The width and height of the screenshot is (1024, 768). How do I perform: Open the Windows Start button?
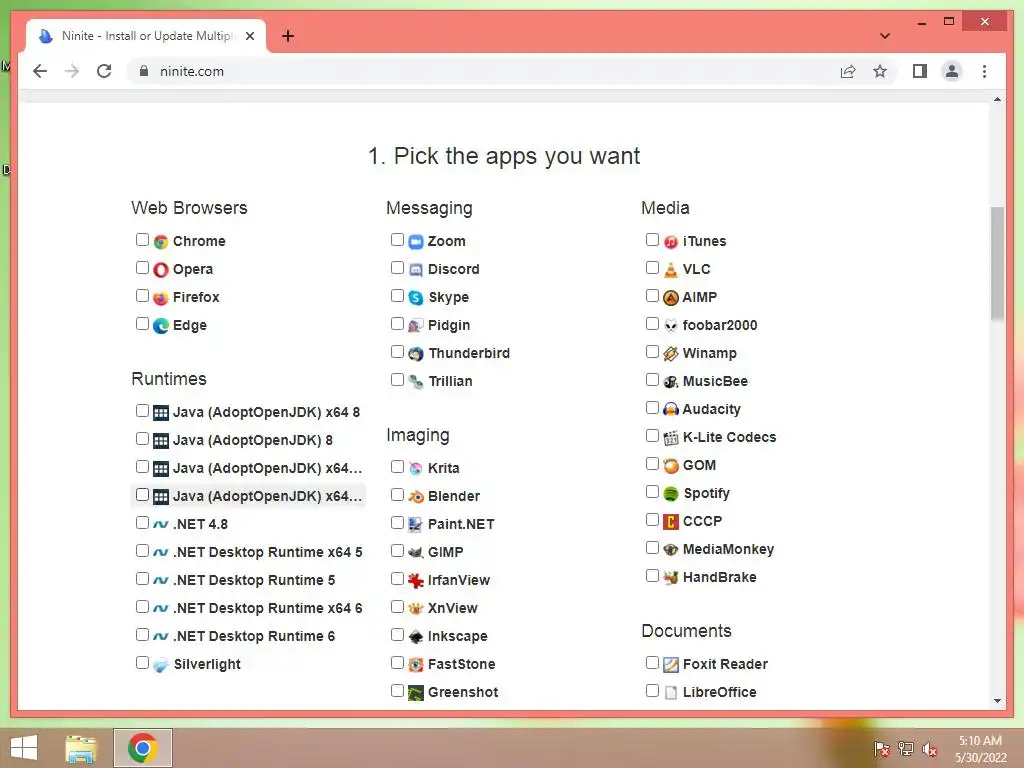[x=24, y=748]
